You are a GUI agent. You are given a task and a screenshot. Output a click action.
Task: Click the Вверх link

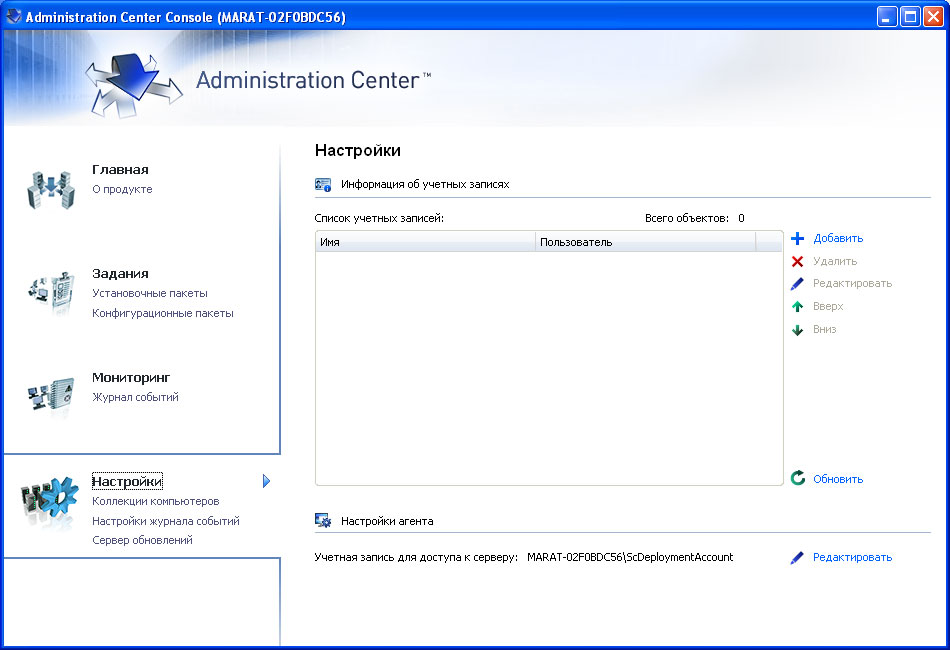pos(828,307)
